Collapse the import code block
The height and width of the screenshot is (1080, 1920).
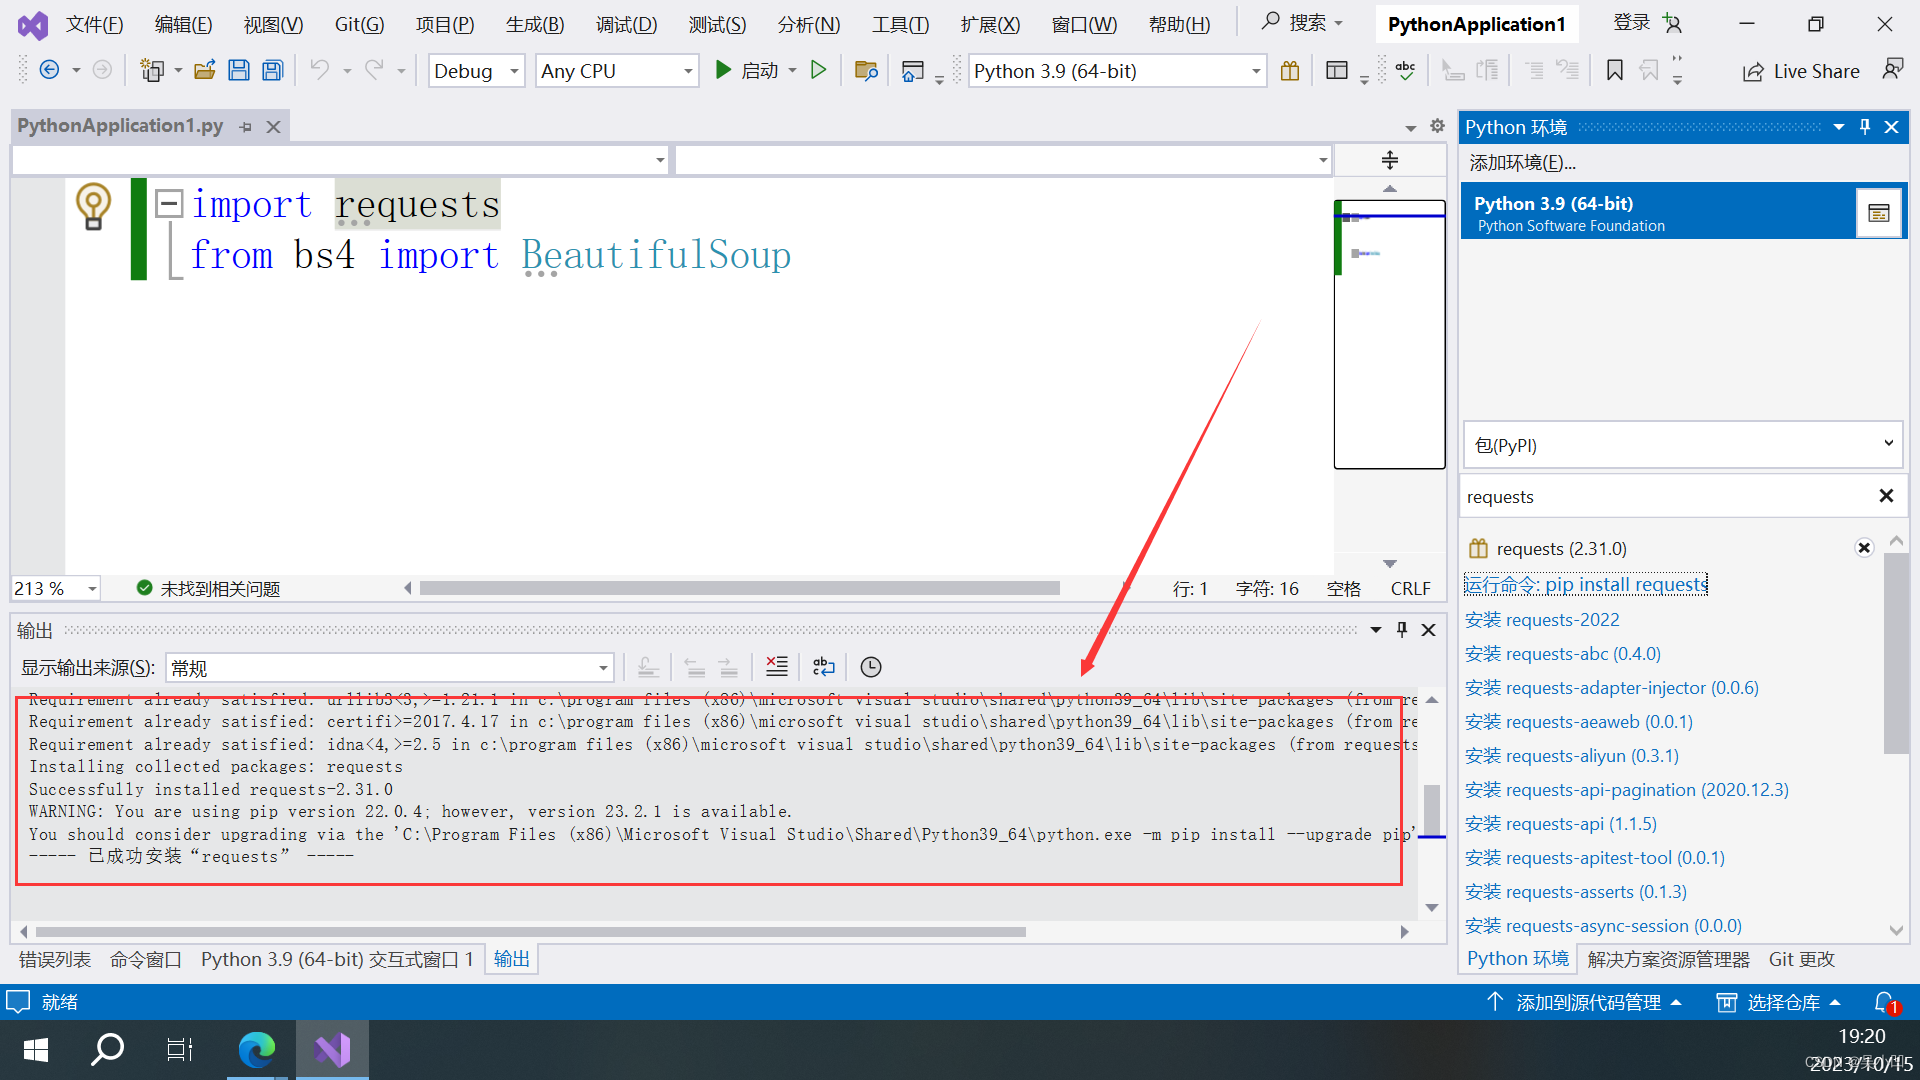pyautogui.click(x=169, y=204)
